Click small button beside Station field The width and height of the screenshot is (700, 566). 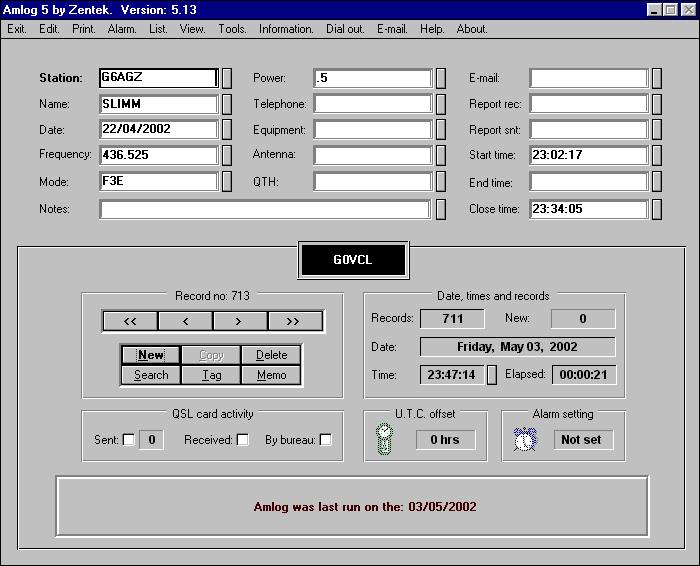pos(227,78)
